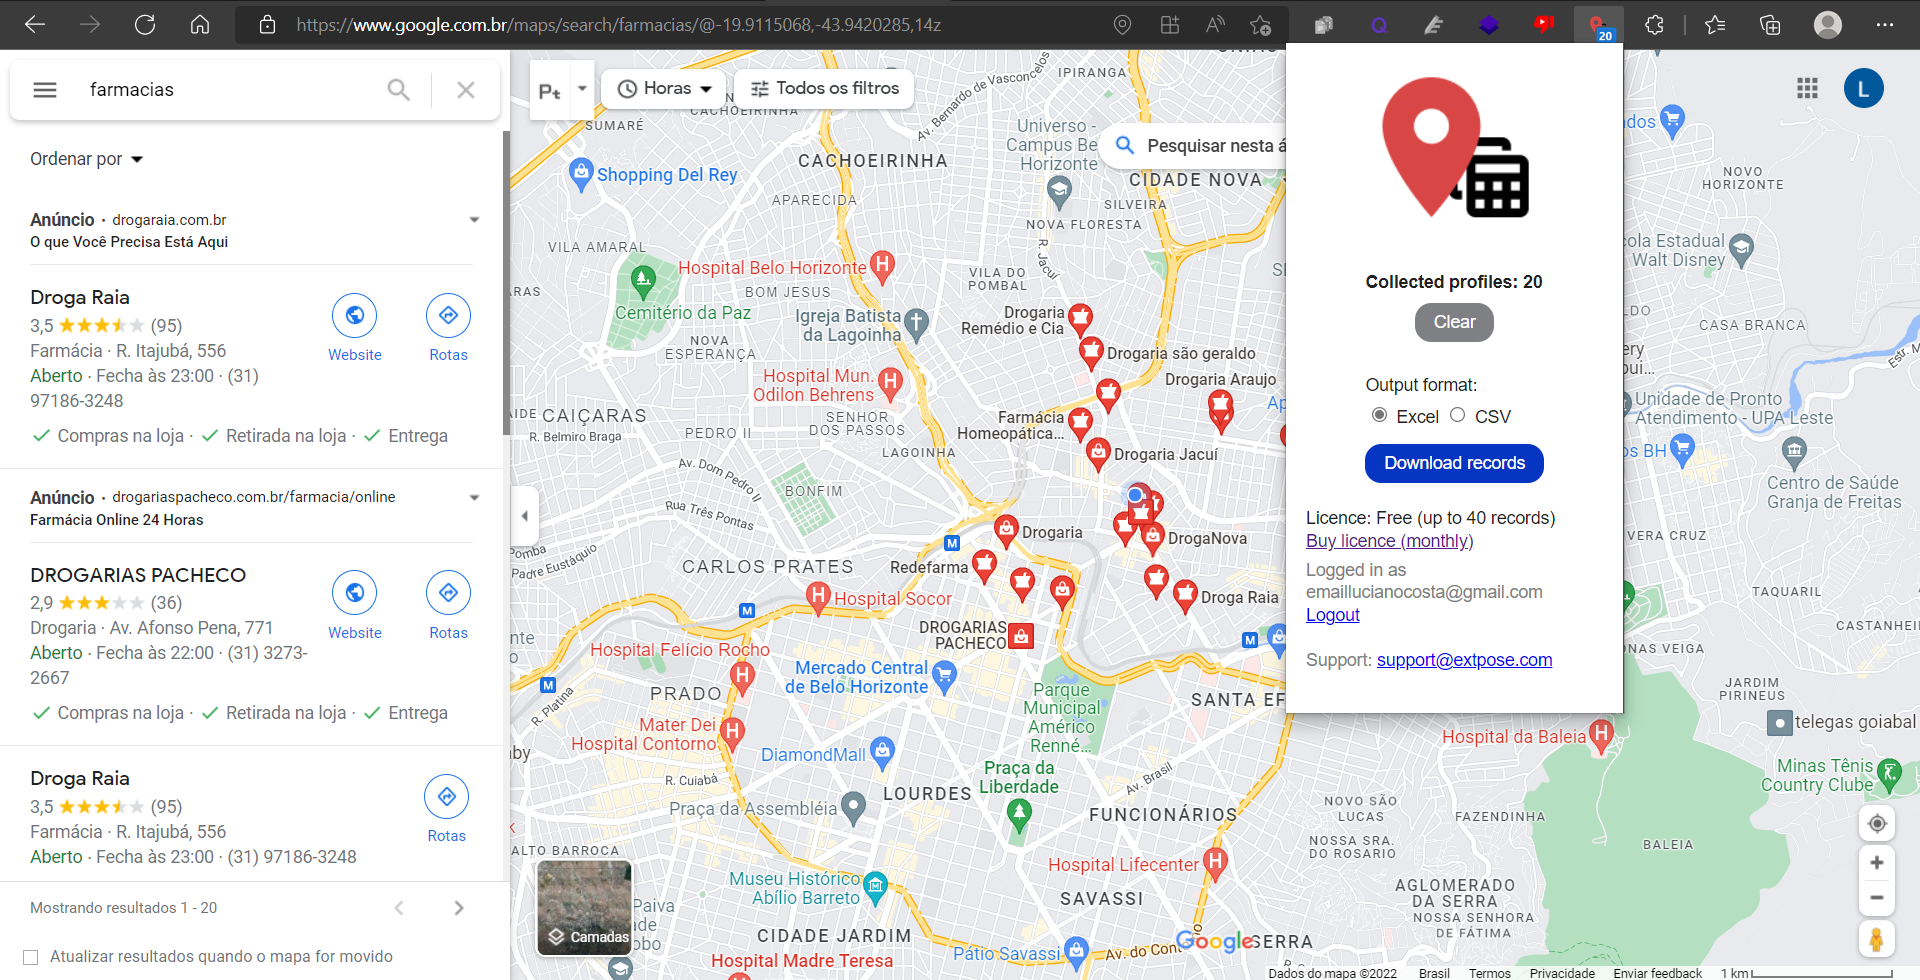Show my location on the map
Image resolution: width=1920 pixels, height=980 pixels.
(1877, 823)
